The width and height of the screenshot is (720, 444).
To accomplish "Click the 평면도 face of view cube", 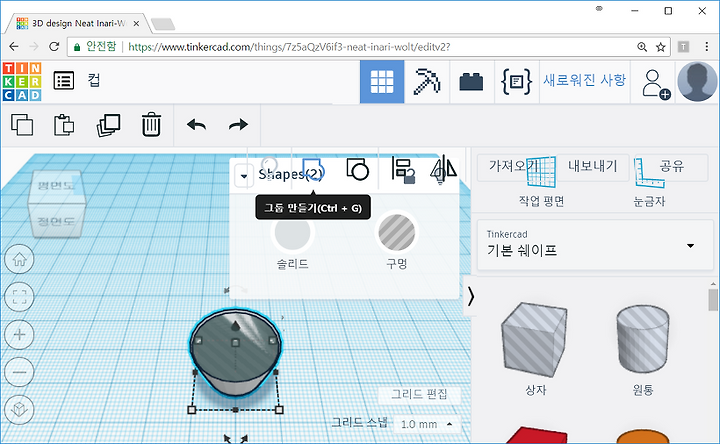I will pyautogui.click(x=56, y=185).
